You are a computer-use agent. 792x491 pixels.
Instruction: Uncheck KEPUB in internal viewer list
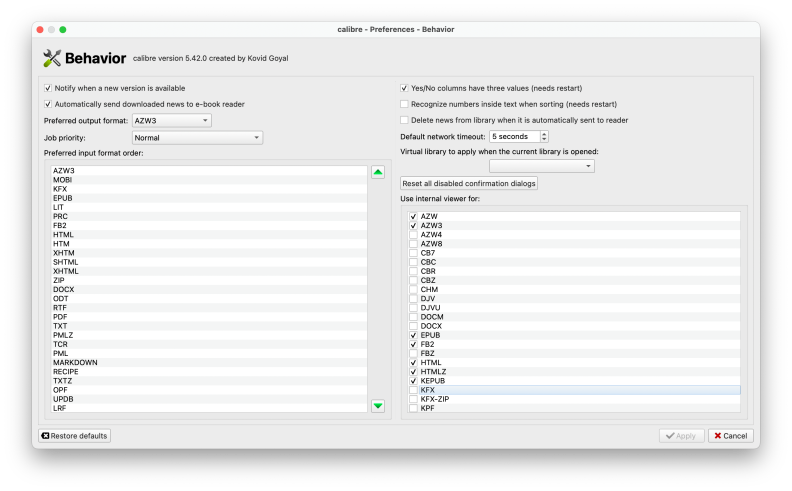(413, 381)
